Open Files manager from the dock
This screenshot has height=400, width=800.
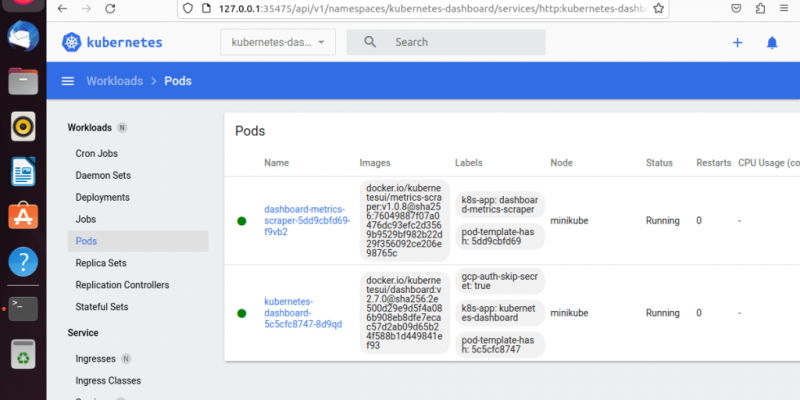point(23,81)
